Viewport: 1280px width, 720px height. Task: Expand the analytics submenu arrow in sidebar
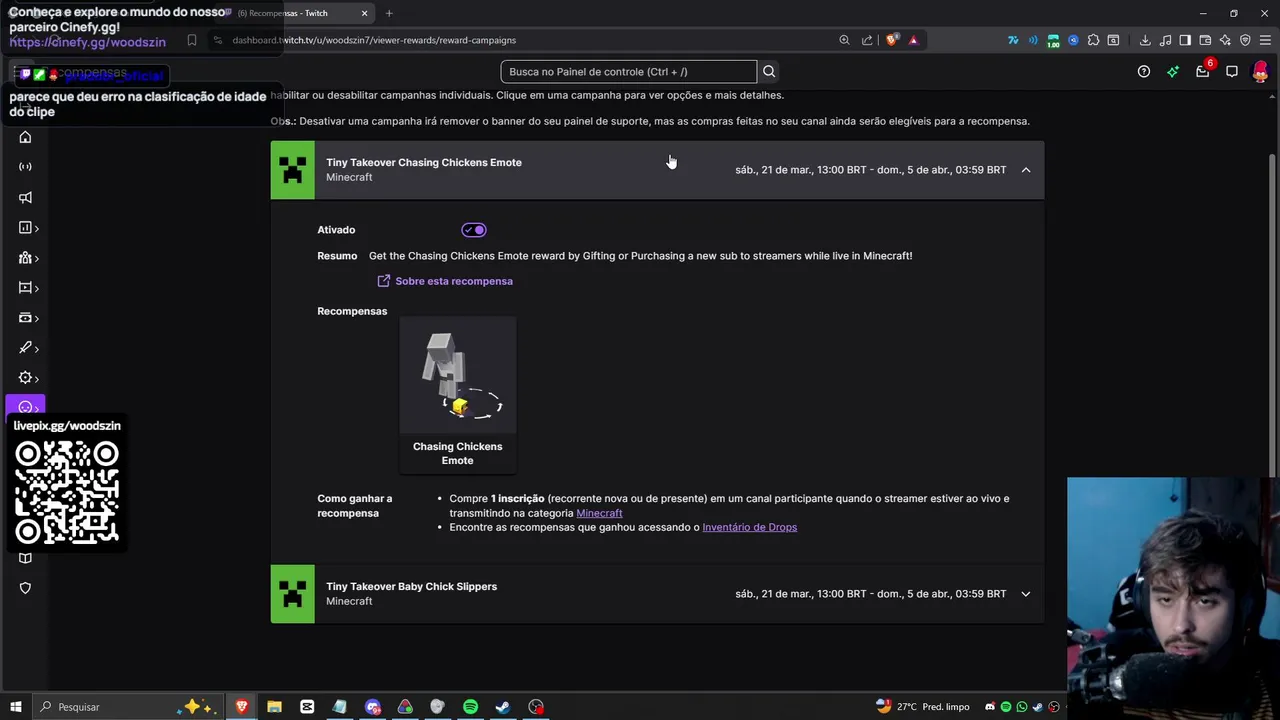tap(37, 228)
